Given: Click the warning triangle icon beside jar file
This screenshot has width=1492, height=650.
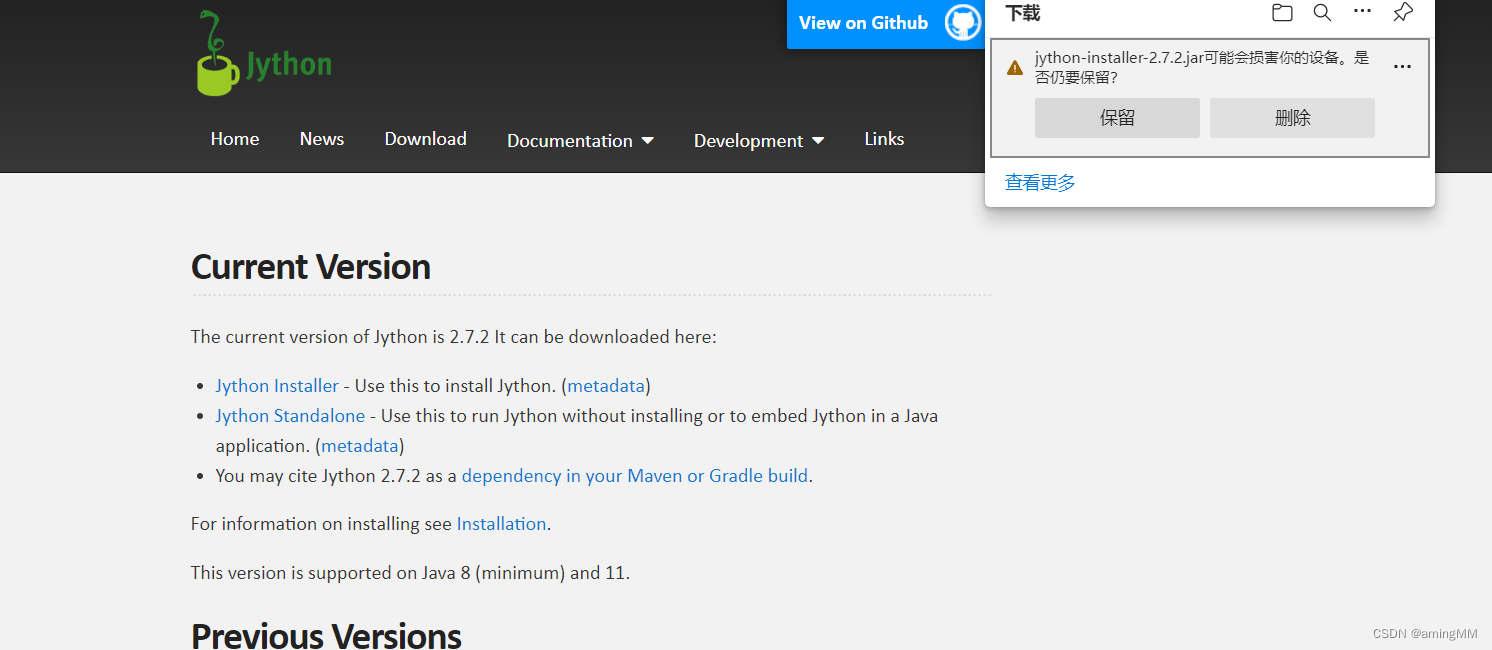Looking at the screenshot, I should click(x=1015, y=67).
